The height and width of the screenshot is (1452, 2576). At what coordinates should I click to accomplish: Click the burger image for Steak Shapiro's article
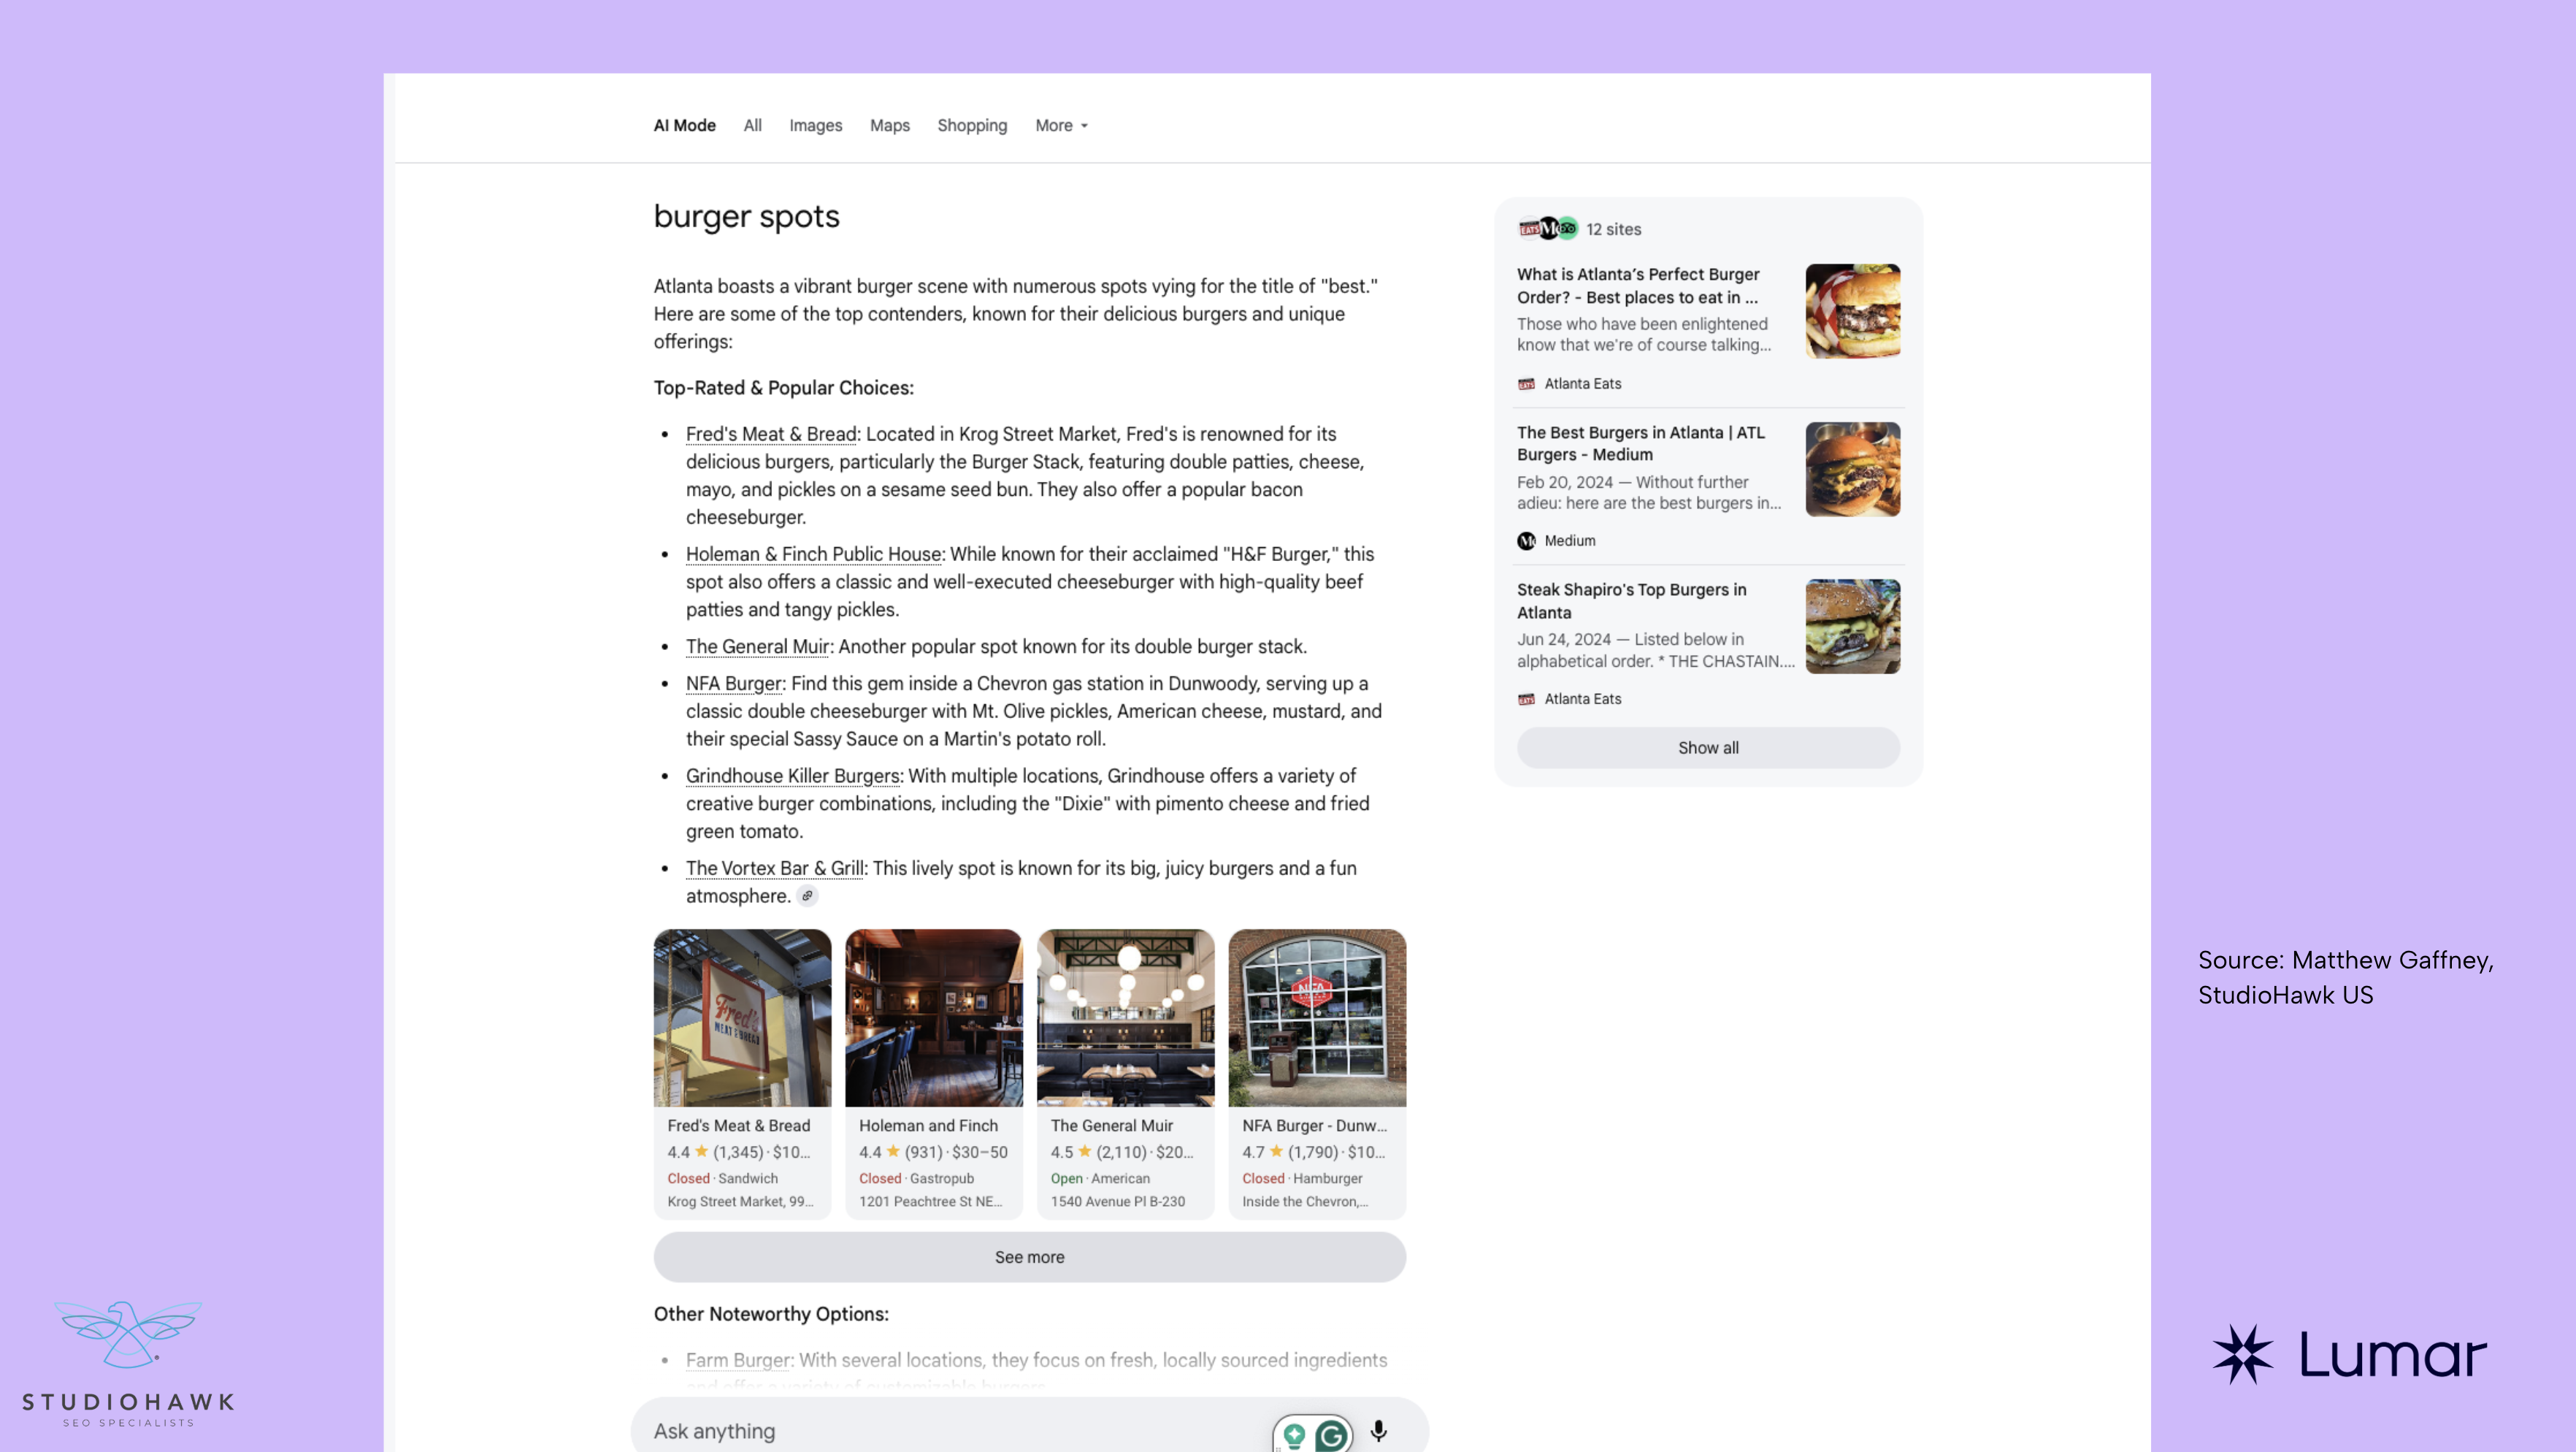pos(1852,626)
